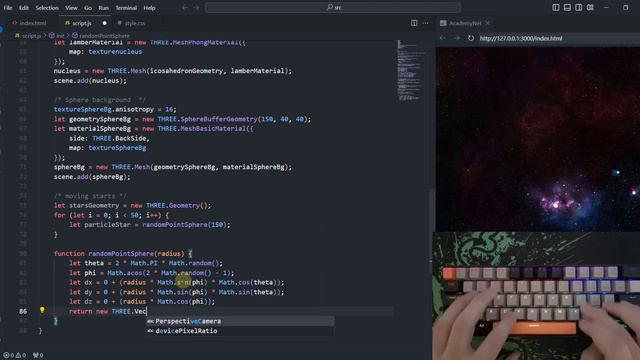The image size is (640, 360).
Task: Click the errors count in the status bar
Action: [x=9, y=355]
